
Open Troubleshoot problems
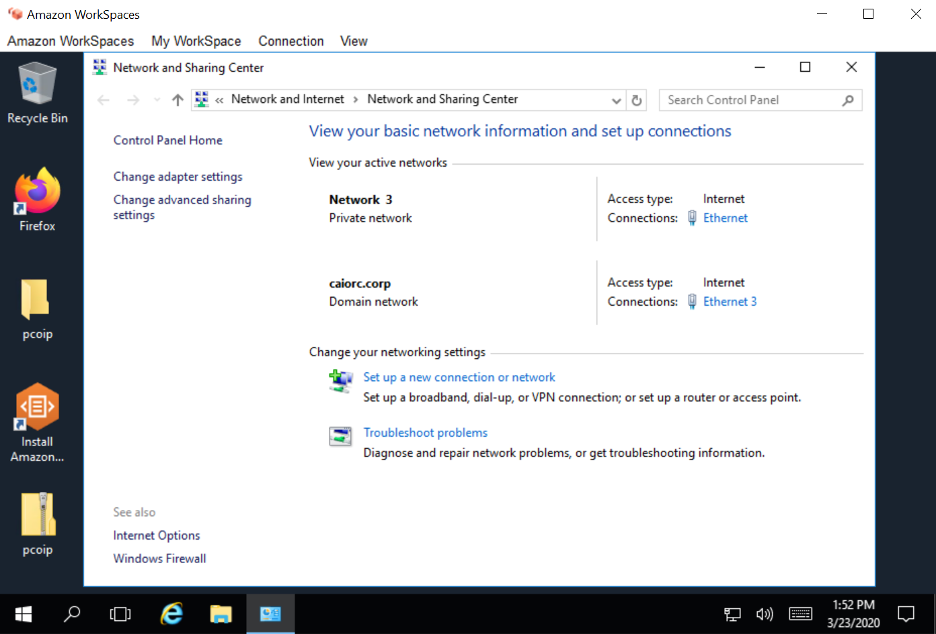pos(425,433)
